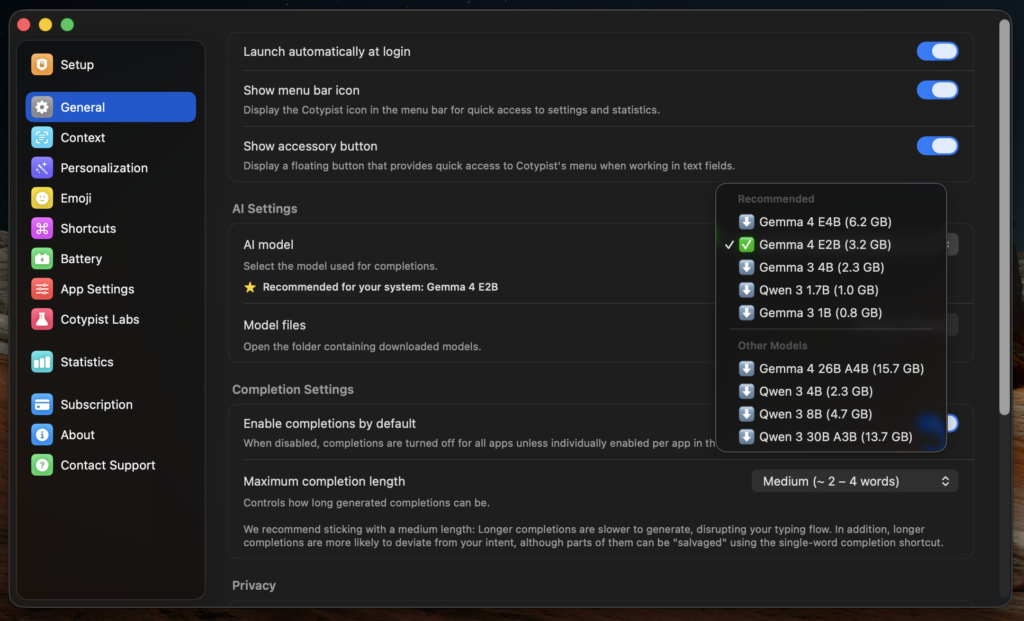Choose Qwen 3 8B (4.7 GB) model

pyautogui.click(x=831, y=414)
